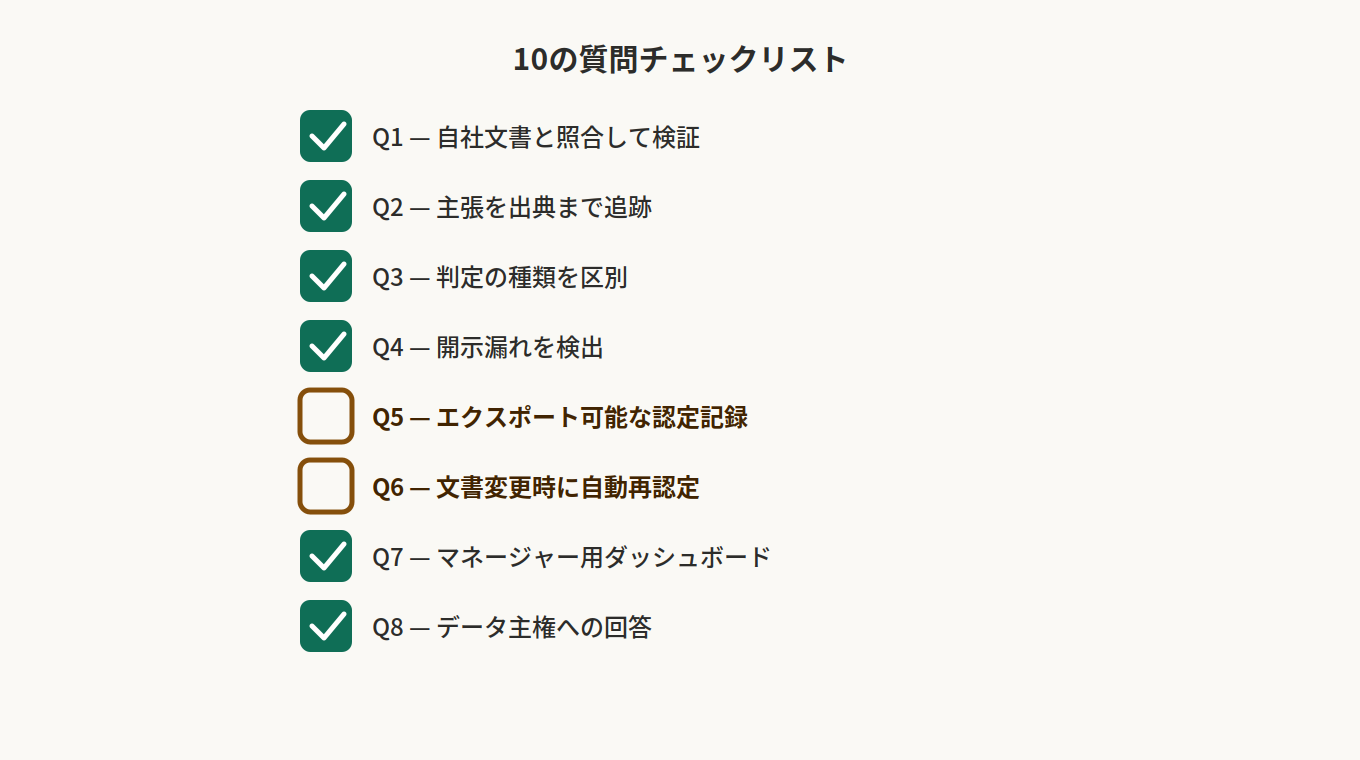This screenshot has width=1360, height=760.
Task: Click the white checkmark beside Q4
Action: click(x=327, y=346)
